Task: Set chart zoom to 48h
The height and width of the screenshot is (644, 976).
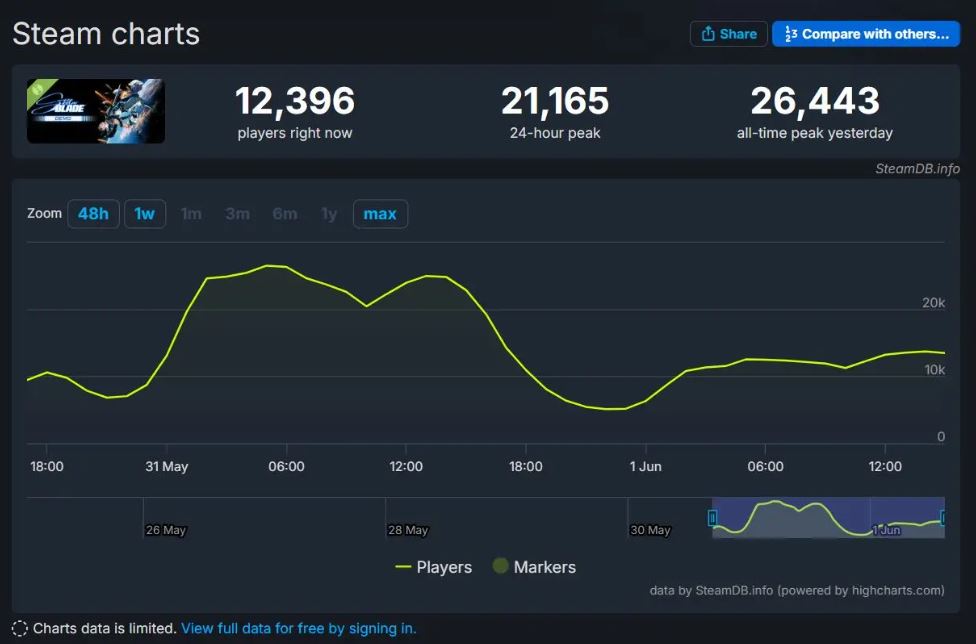Action: [93, 214]
